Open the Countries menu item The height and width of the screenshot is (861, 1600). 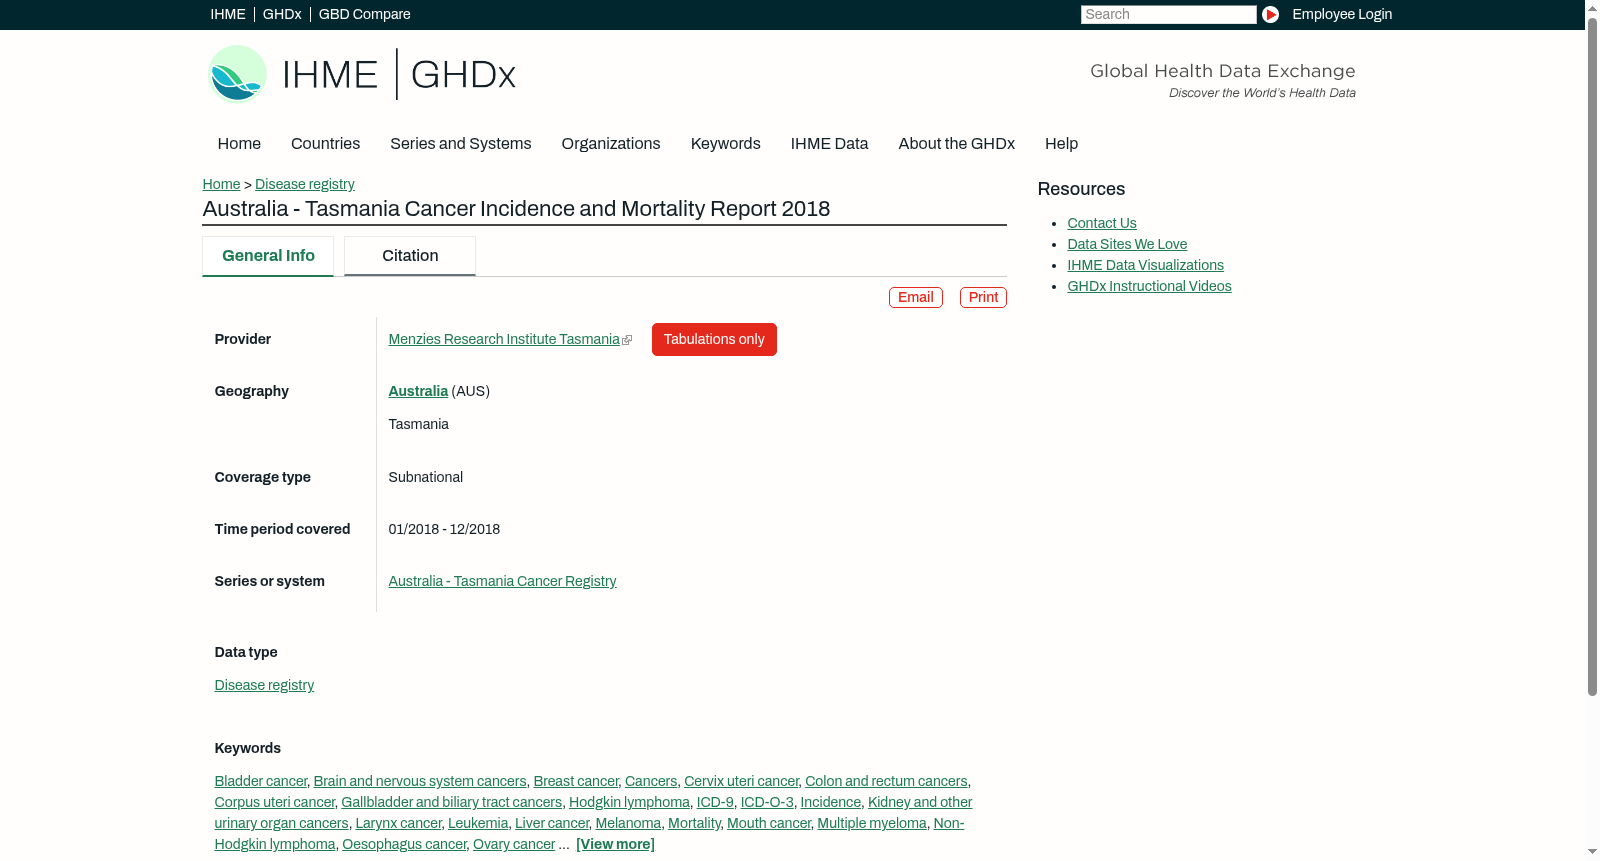pyautogui.click(x=325, y=144)
